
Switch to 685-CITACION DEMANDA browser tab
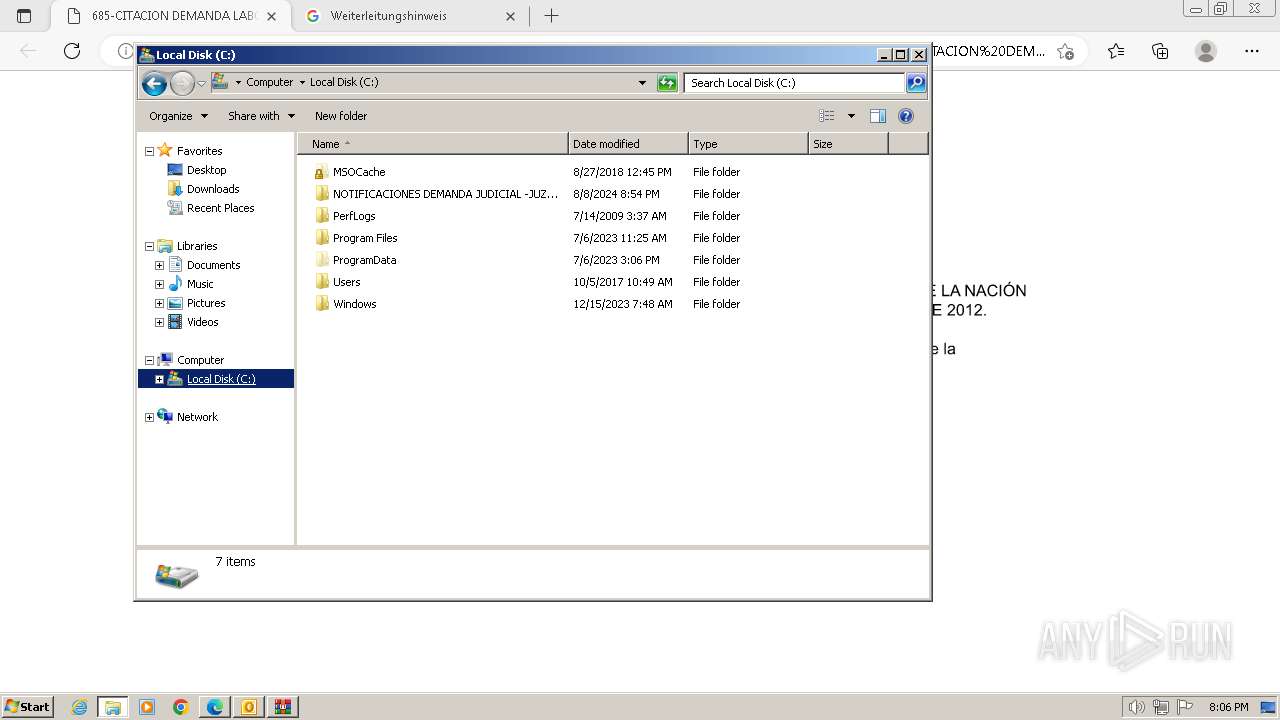click(170, 16)
